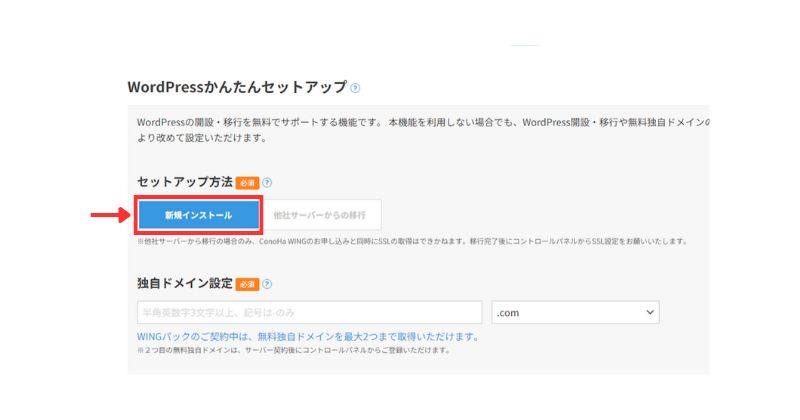Focus the 独自ドメイン name input field
800x420 pixels.
tap(310, 313)
